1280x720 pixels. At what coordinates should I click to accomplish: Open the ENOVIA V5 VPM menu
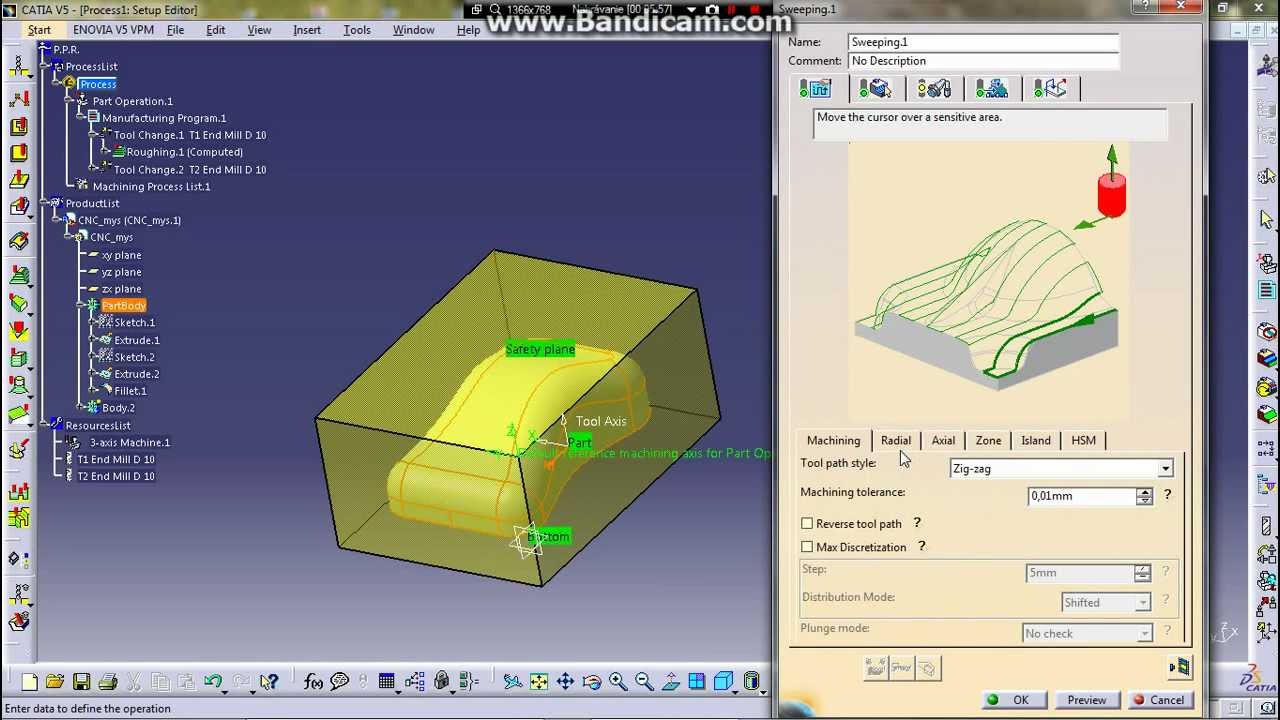pyautogui.click(x=113, y=30)
